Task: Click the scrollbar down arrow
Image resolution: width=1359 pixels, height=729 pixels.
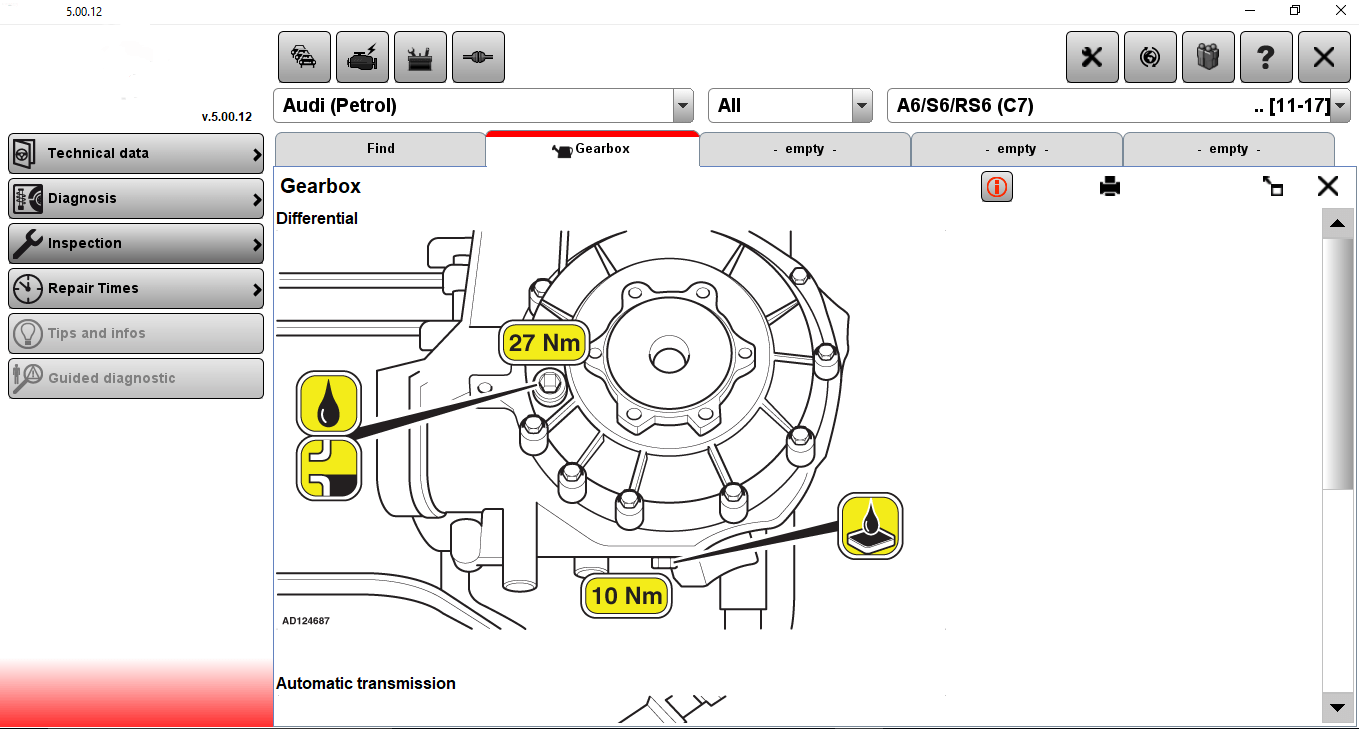Action: 1337,707
